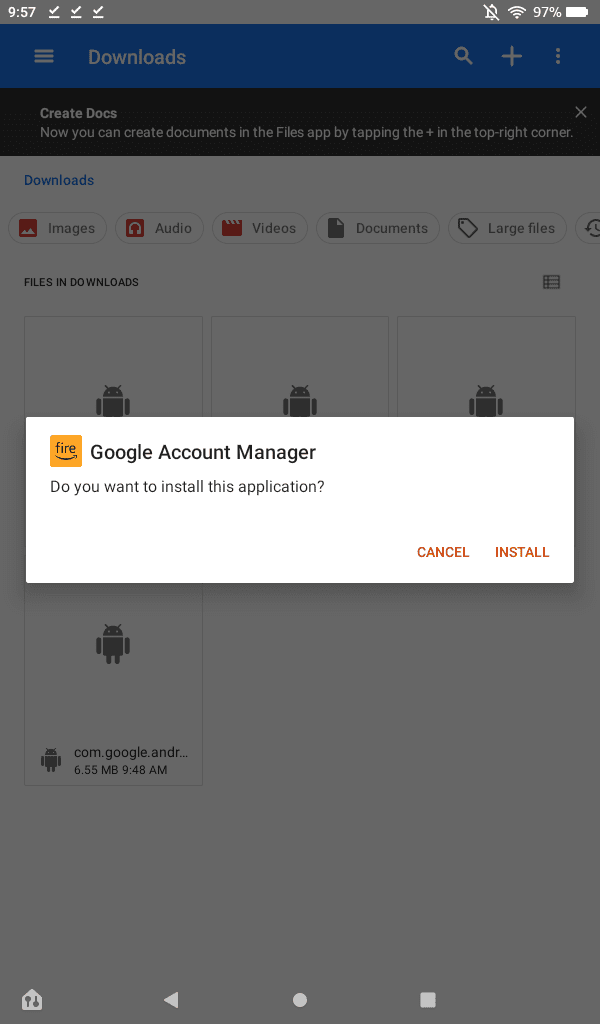This screenshot has height=1024, width=600.
Task: Open the navigation drawer hamburger icon
Action: click(44, 55)
